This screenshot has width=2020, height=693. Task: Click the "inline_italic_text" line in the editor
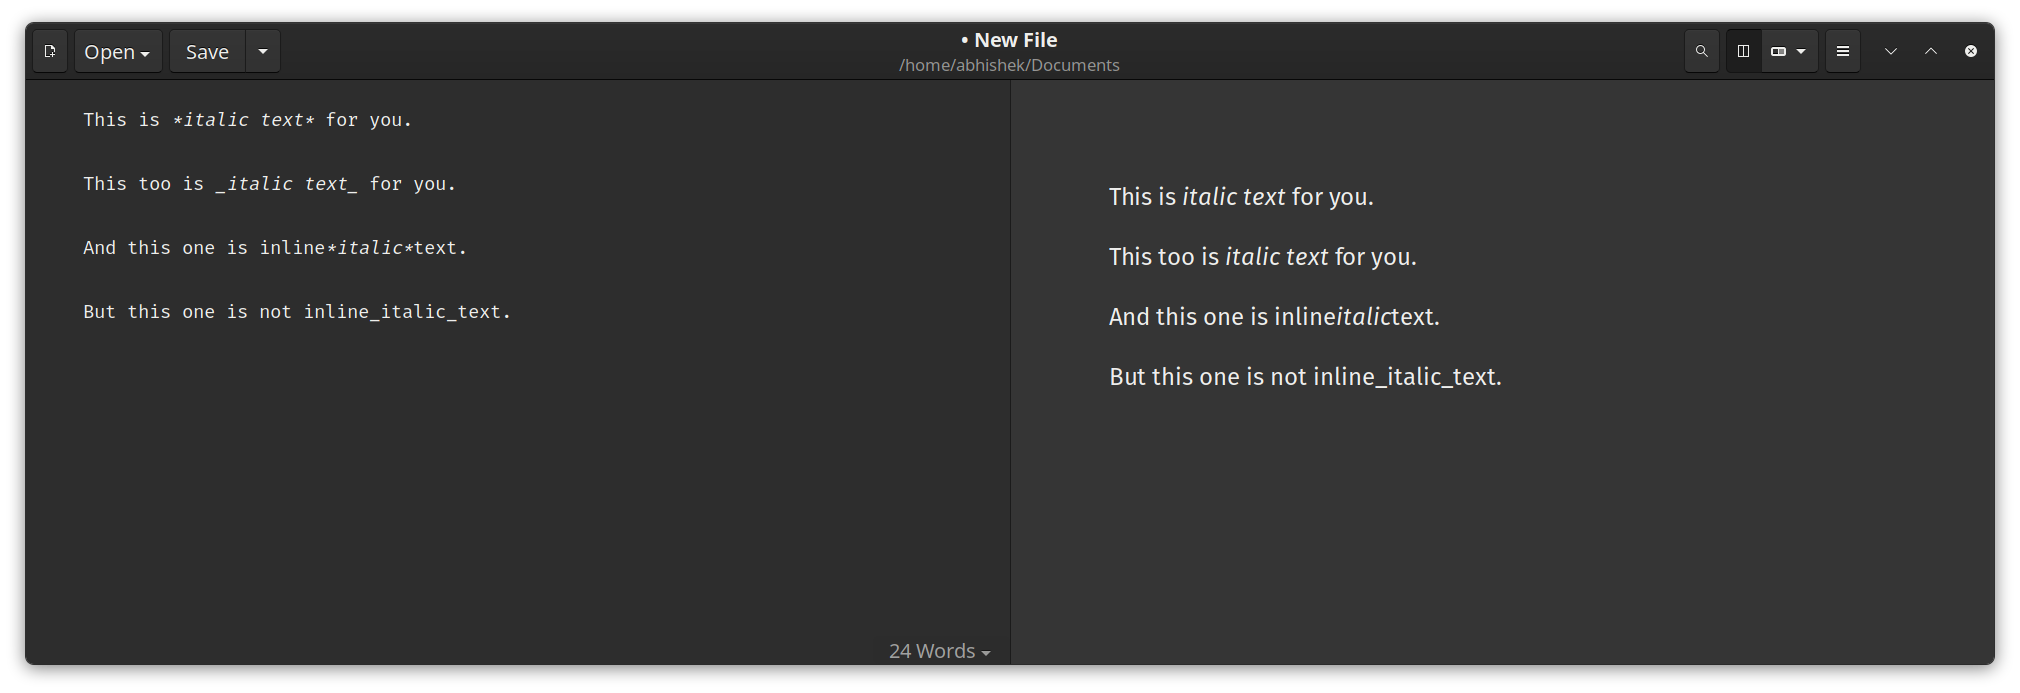coord(297,312)
